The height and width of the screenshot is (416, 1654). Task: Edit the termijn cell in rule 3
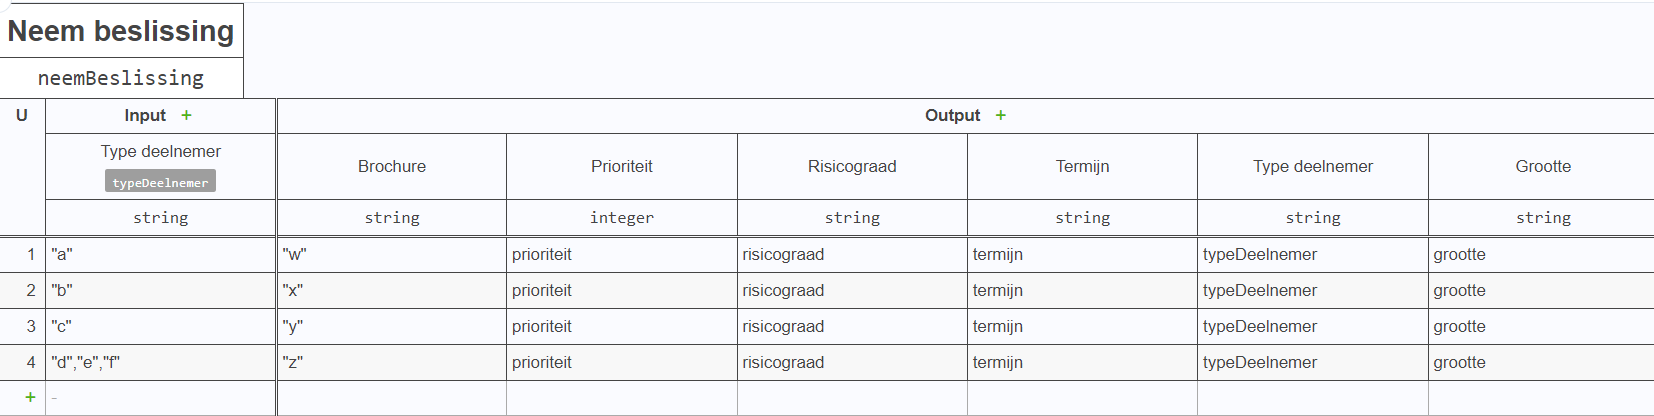[1082, 327]
